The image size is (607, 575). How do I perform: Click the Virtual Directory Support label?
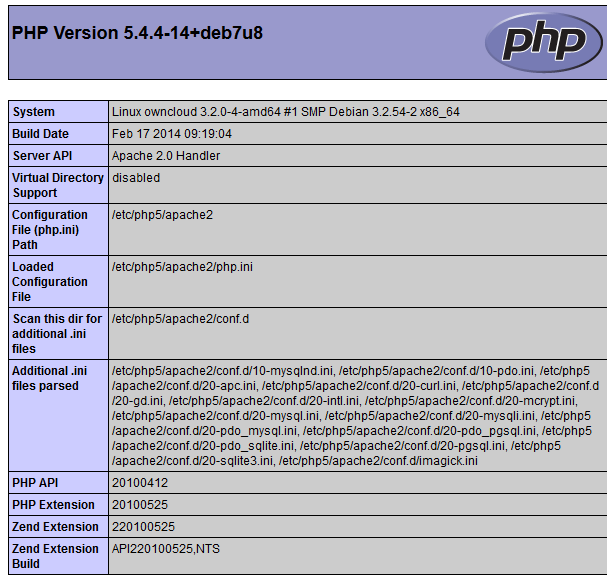coord(58,185)
